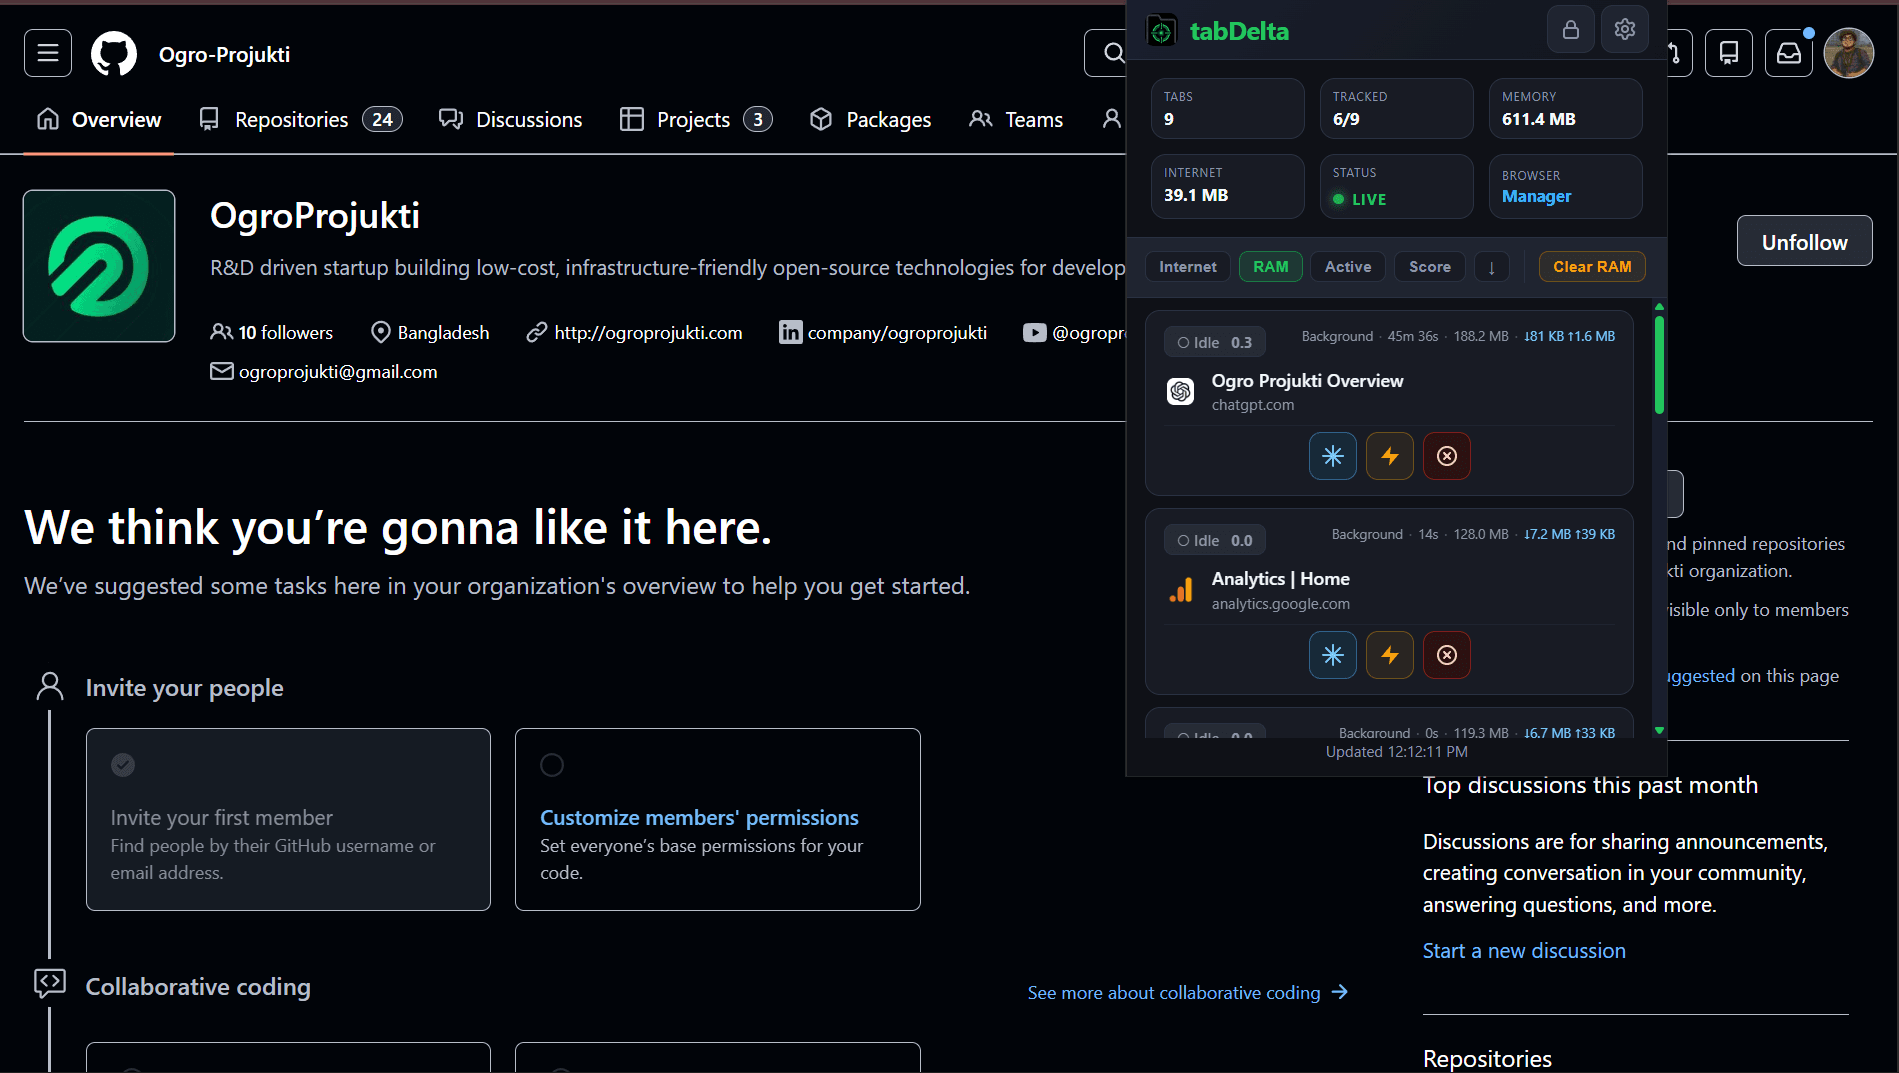Click lightning bolt for Analytics Home tab
The height and width of the screenshot is (1073, 1899).
point(1390,655)
